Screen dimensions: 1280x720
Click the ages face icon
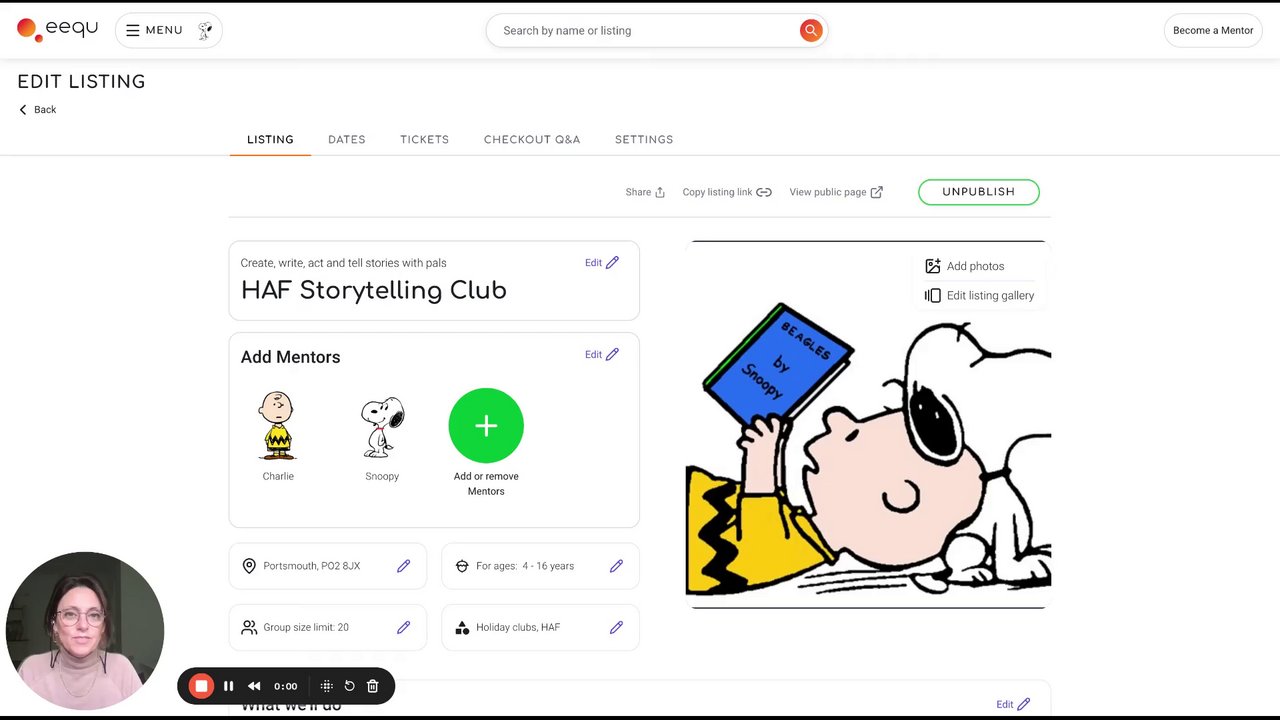[462, 566]
